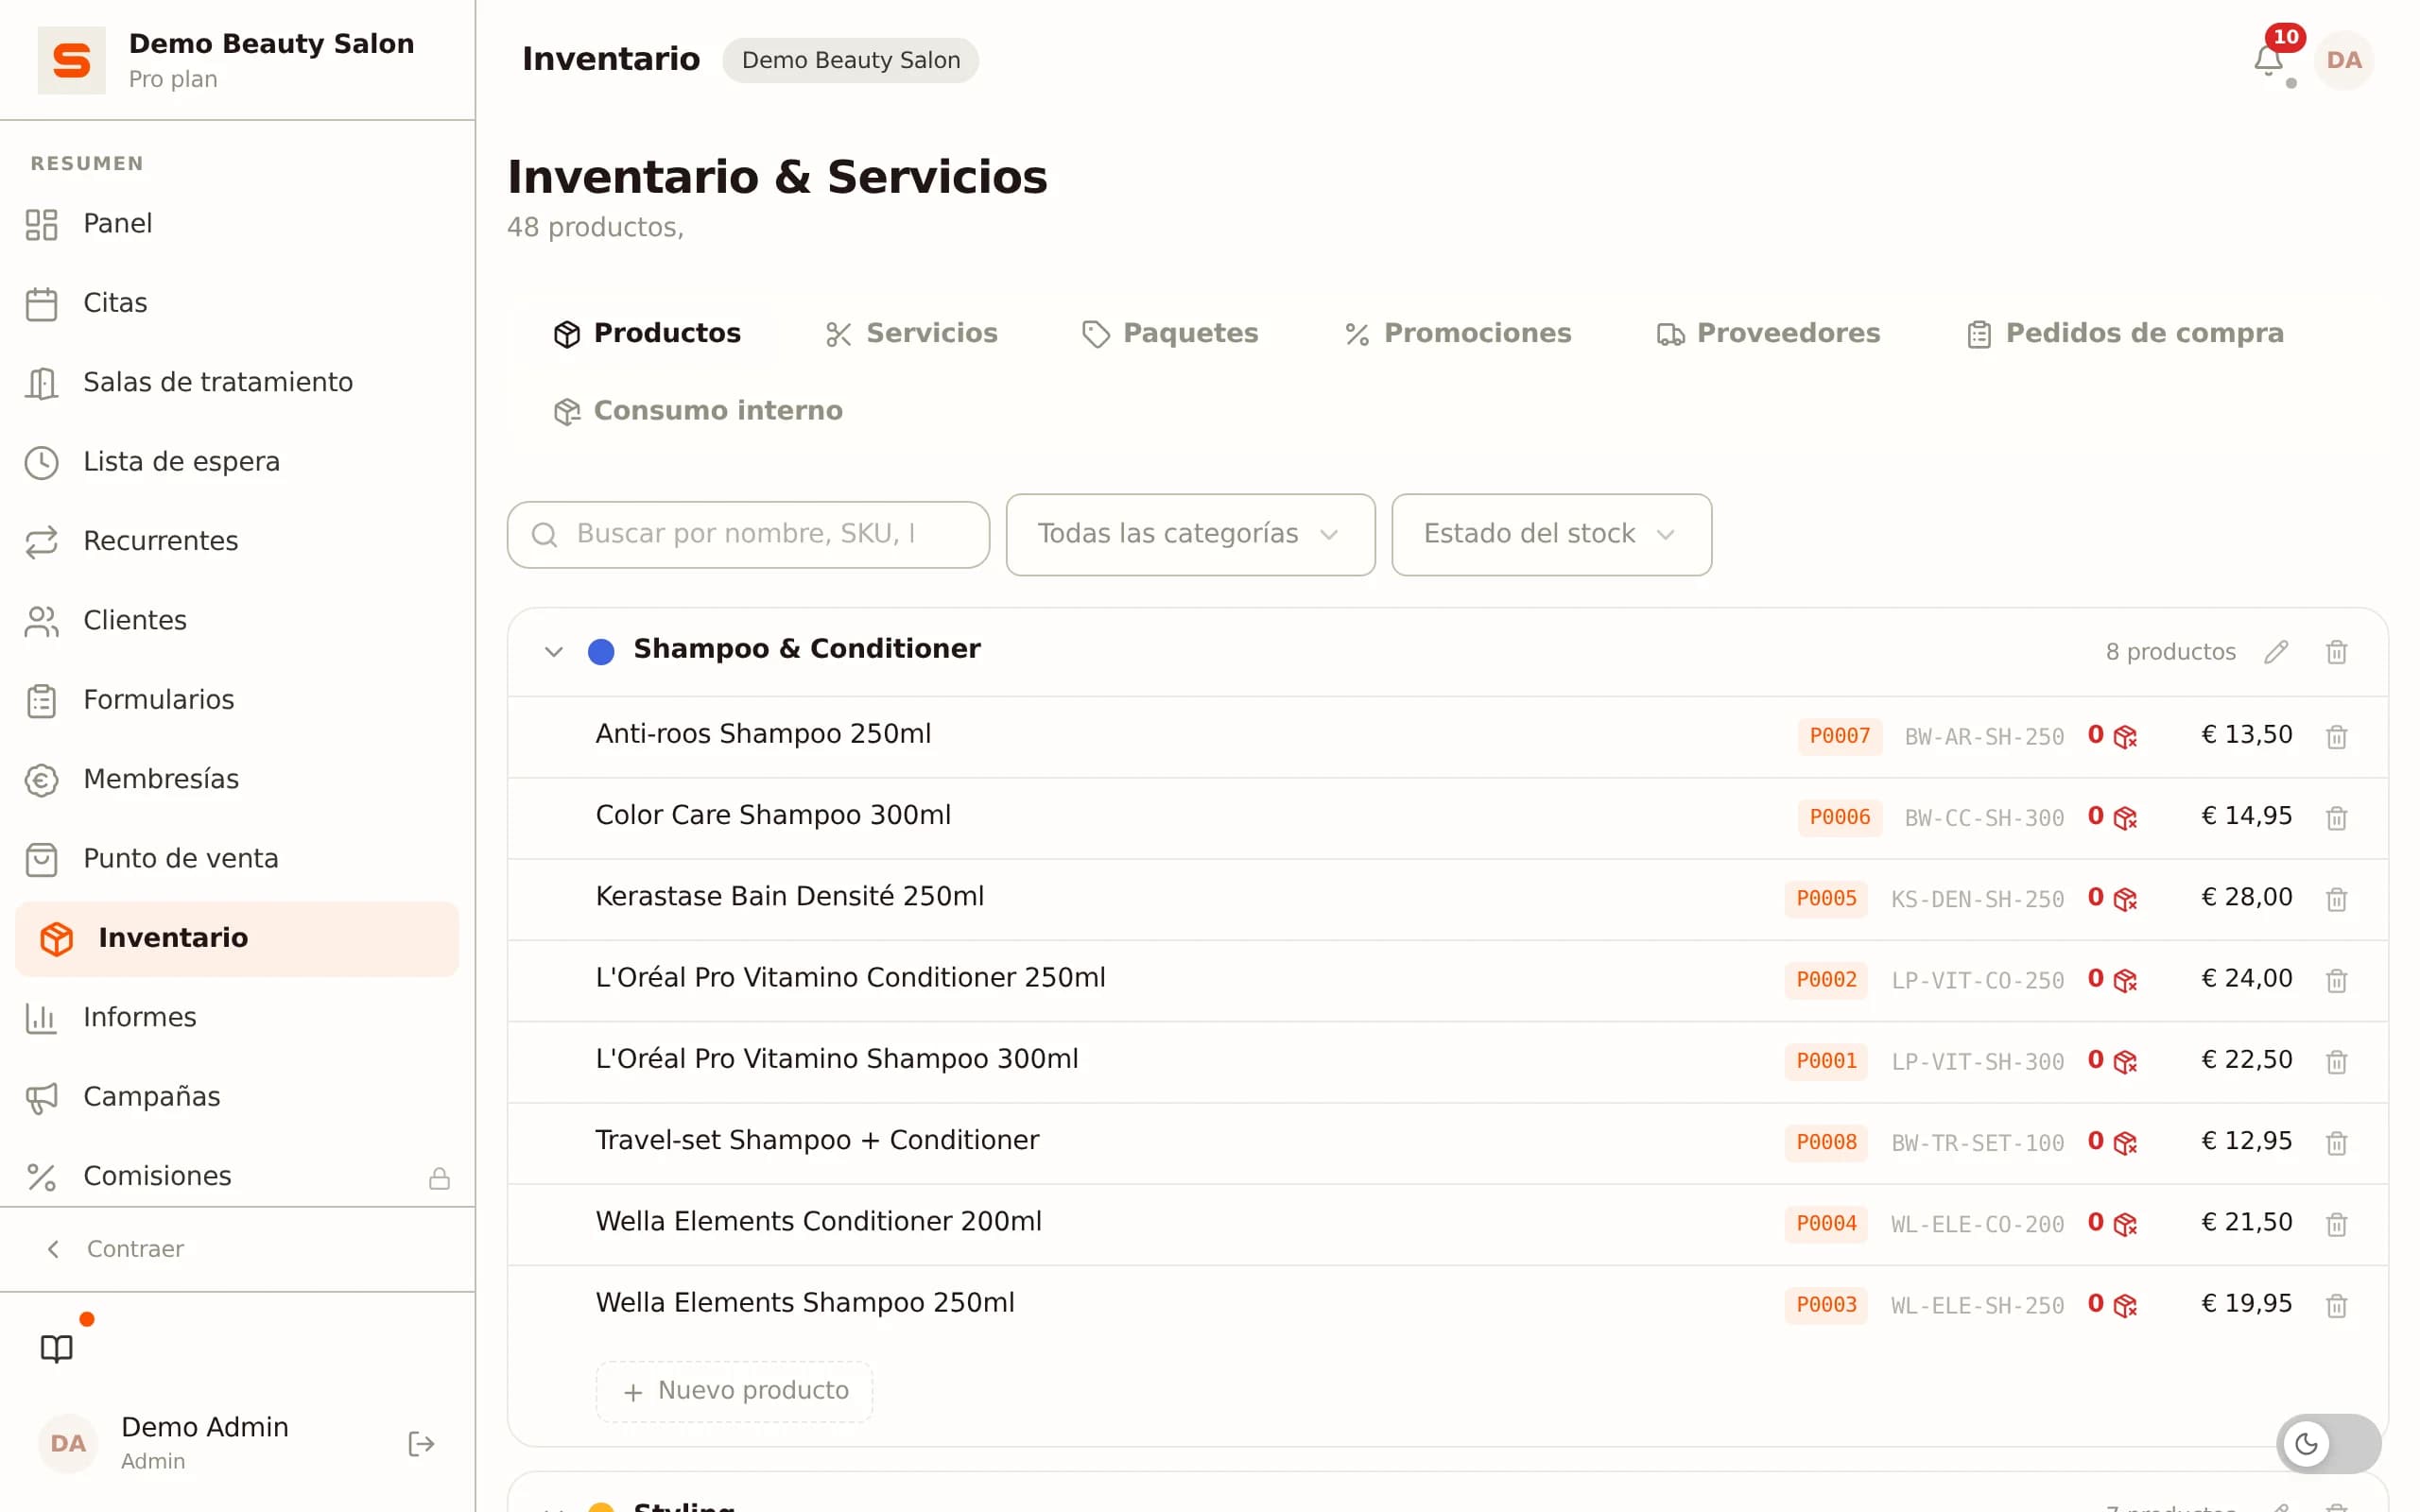
Task: Open Estado del stock dropdown
Action: pyautogui.click(x=1551, y=534)
